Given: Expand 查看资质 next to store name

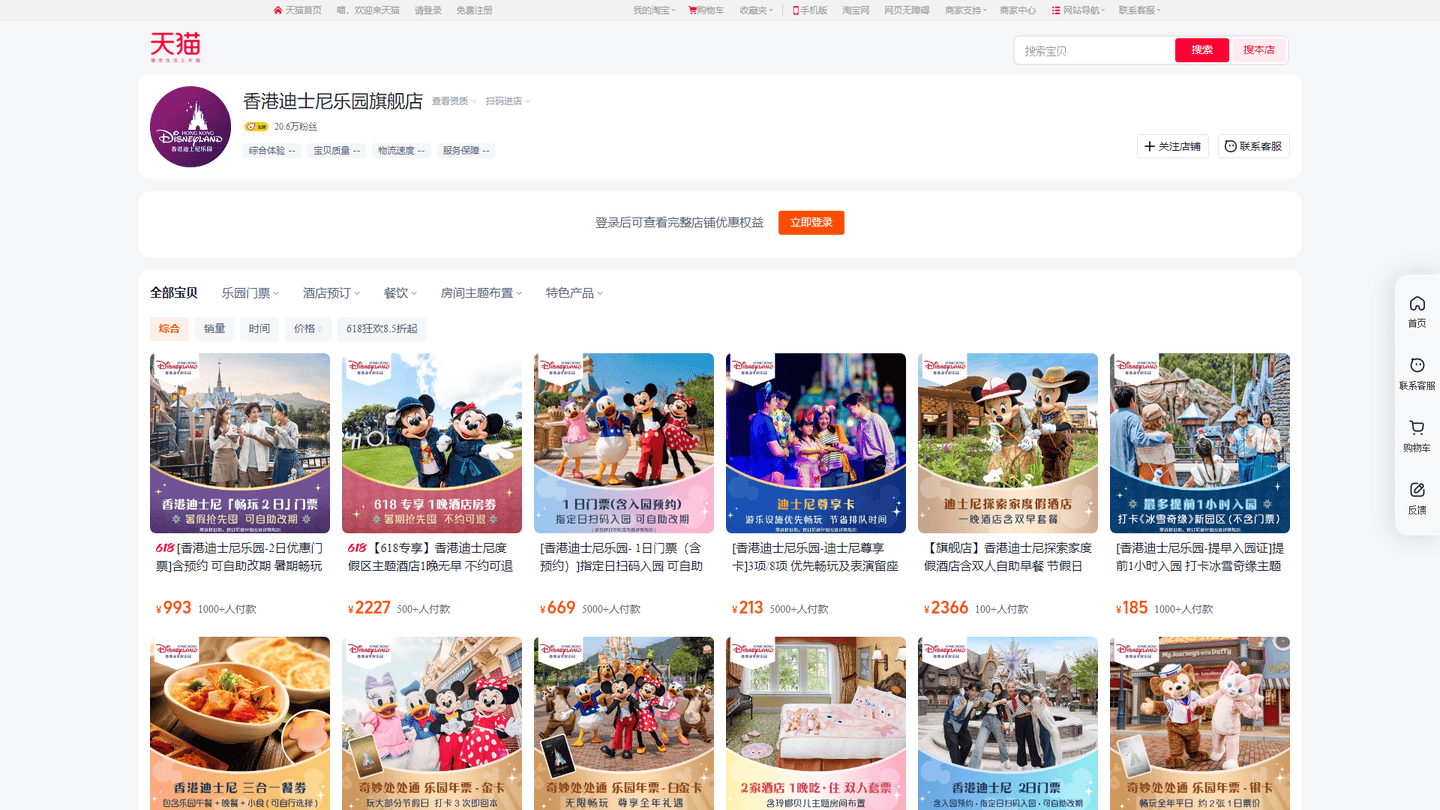Looking at the screenshot, I should [454, 101].
